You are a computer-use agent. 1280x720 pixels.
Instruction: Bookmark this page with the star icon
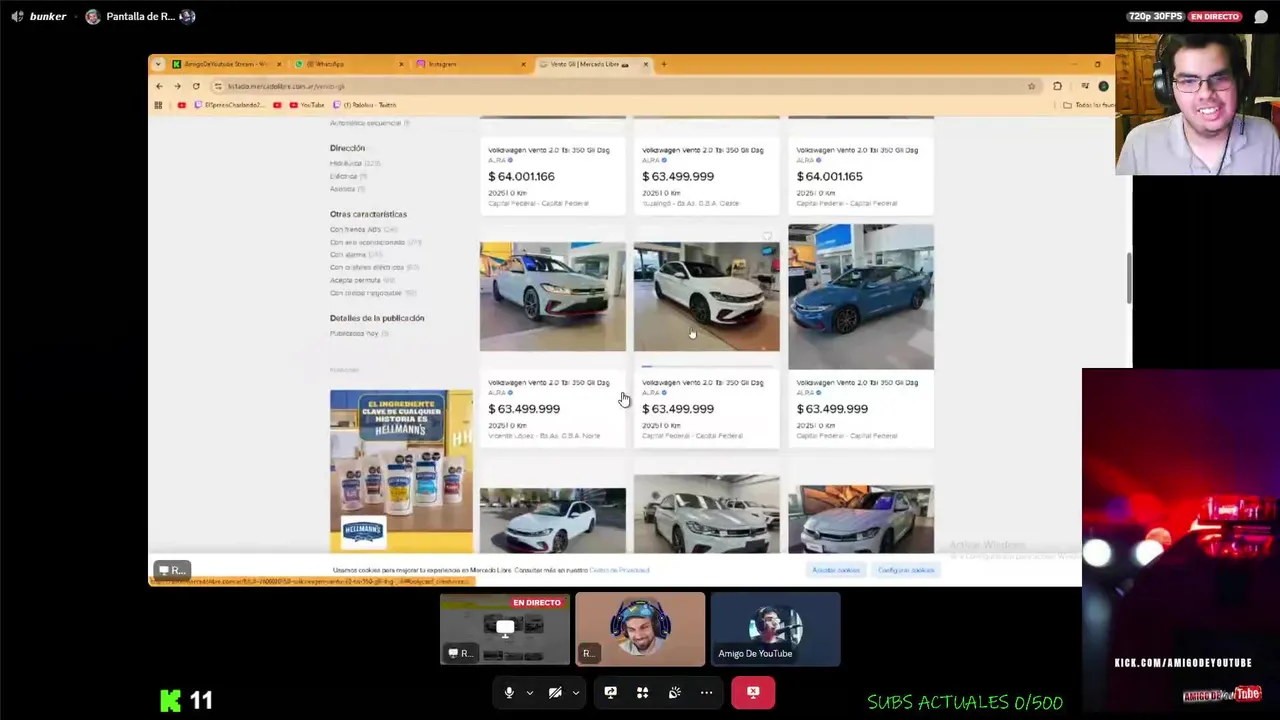(x=1031, y=86)
